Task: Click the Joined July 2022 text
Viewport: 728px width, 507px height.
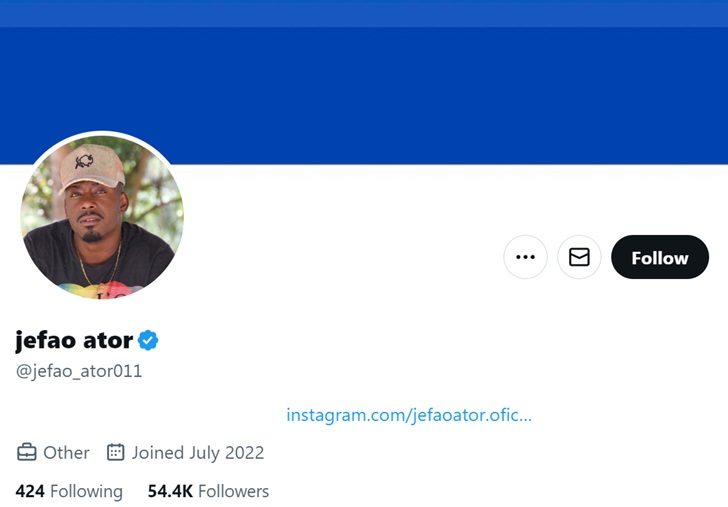Action: click(198, 452)
